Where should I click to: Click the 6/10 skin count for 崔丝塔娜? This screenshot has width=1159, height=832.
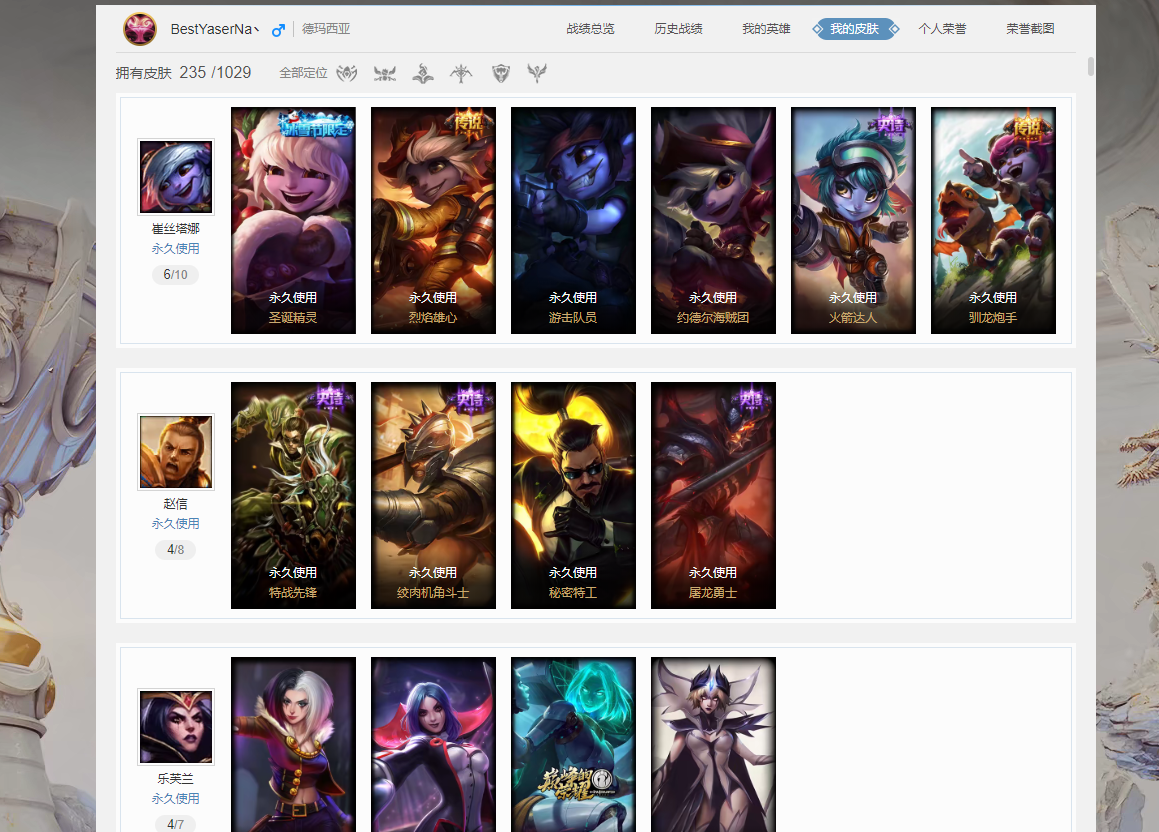pyautogui.click(x=176, y=275)
